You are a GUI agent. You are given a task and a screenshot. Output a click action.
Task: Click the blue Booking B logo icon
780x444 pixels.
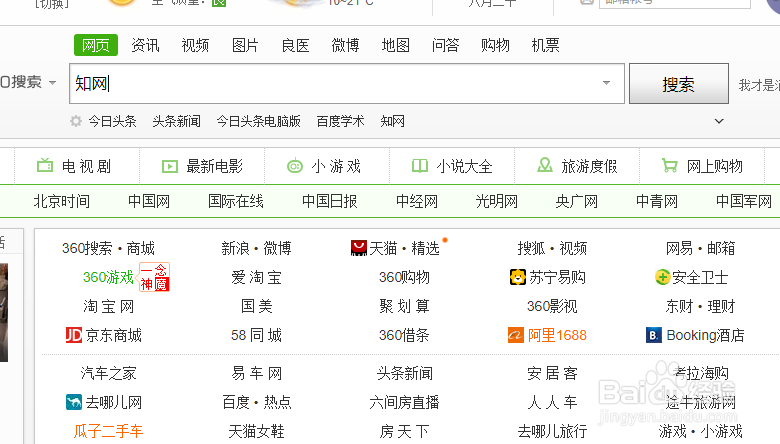click(x=654, y=335)
